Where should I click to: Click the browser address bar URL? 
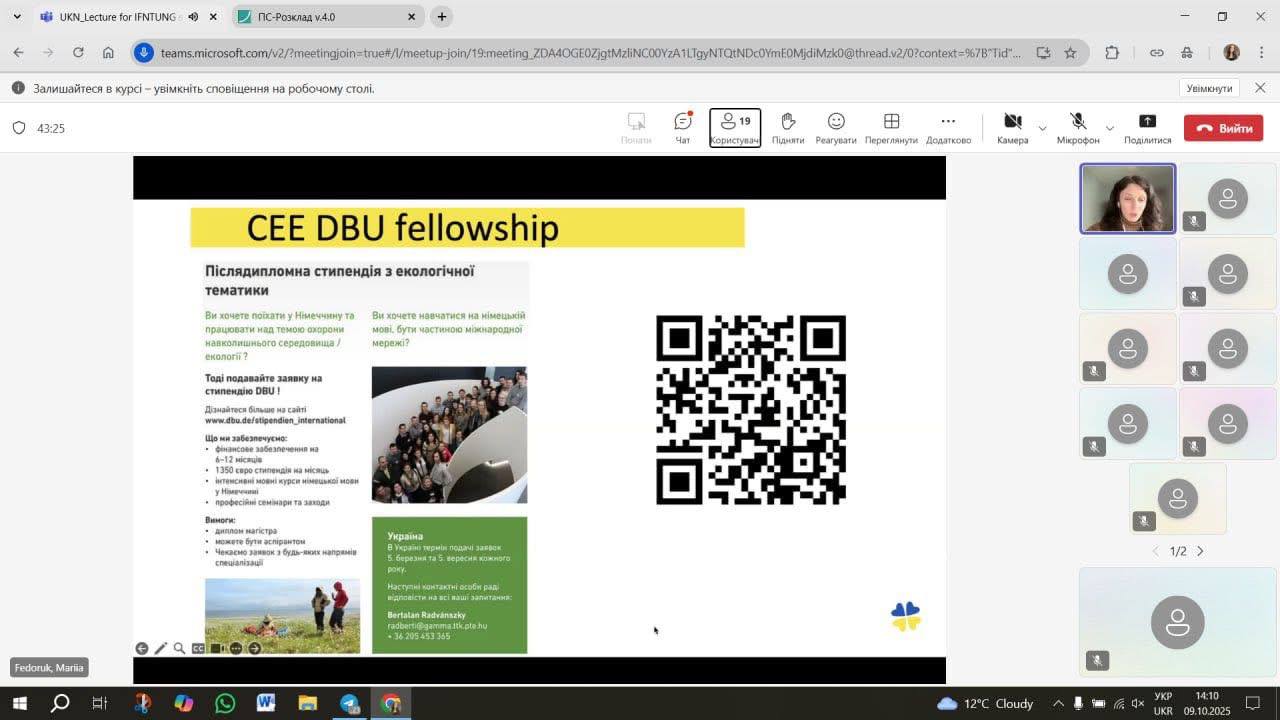pos(590,53)
